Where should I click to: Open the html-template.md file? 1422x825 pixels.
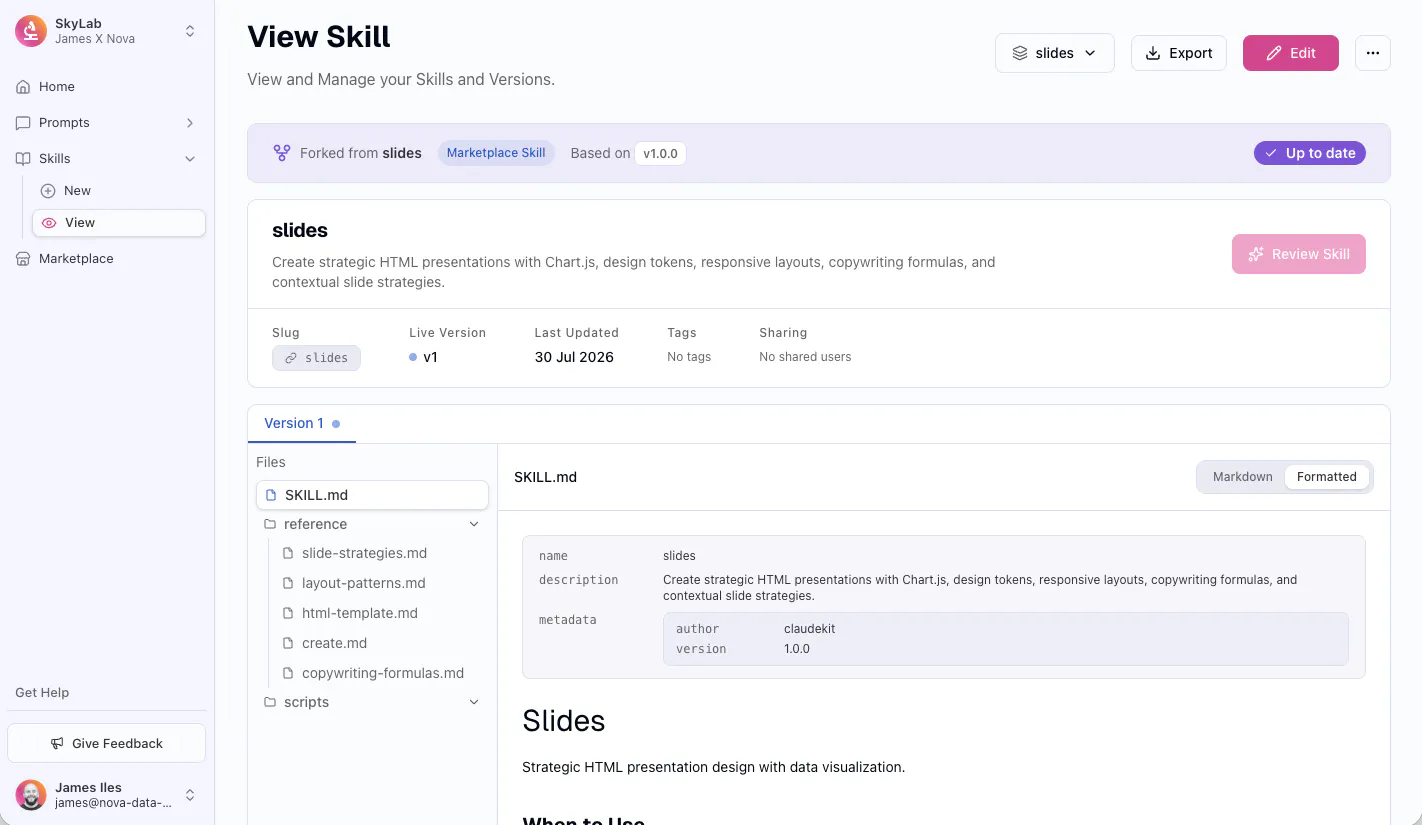(x=360, y=613)
